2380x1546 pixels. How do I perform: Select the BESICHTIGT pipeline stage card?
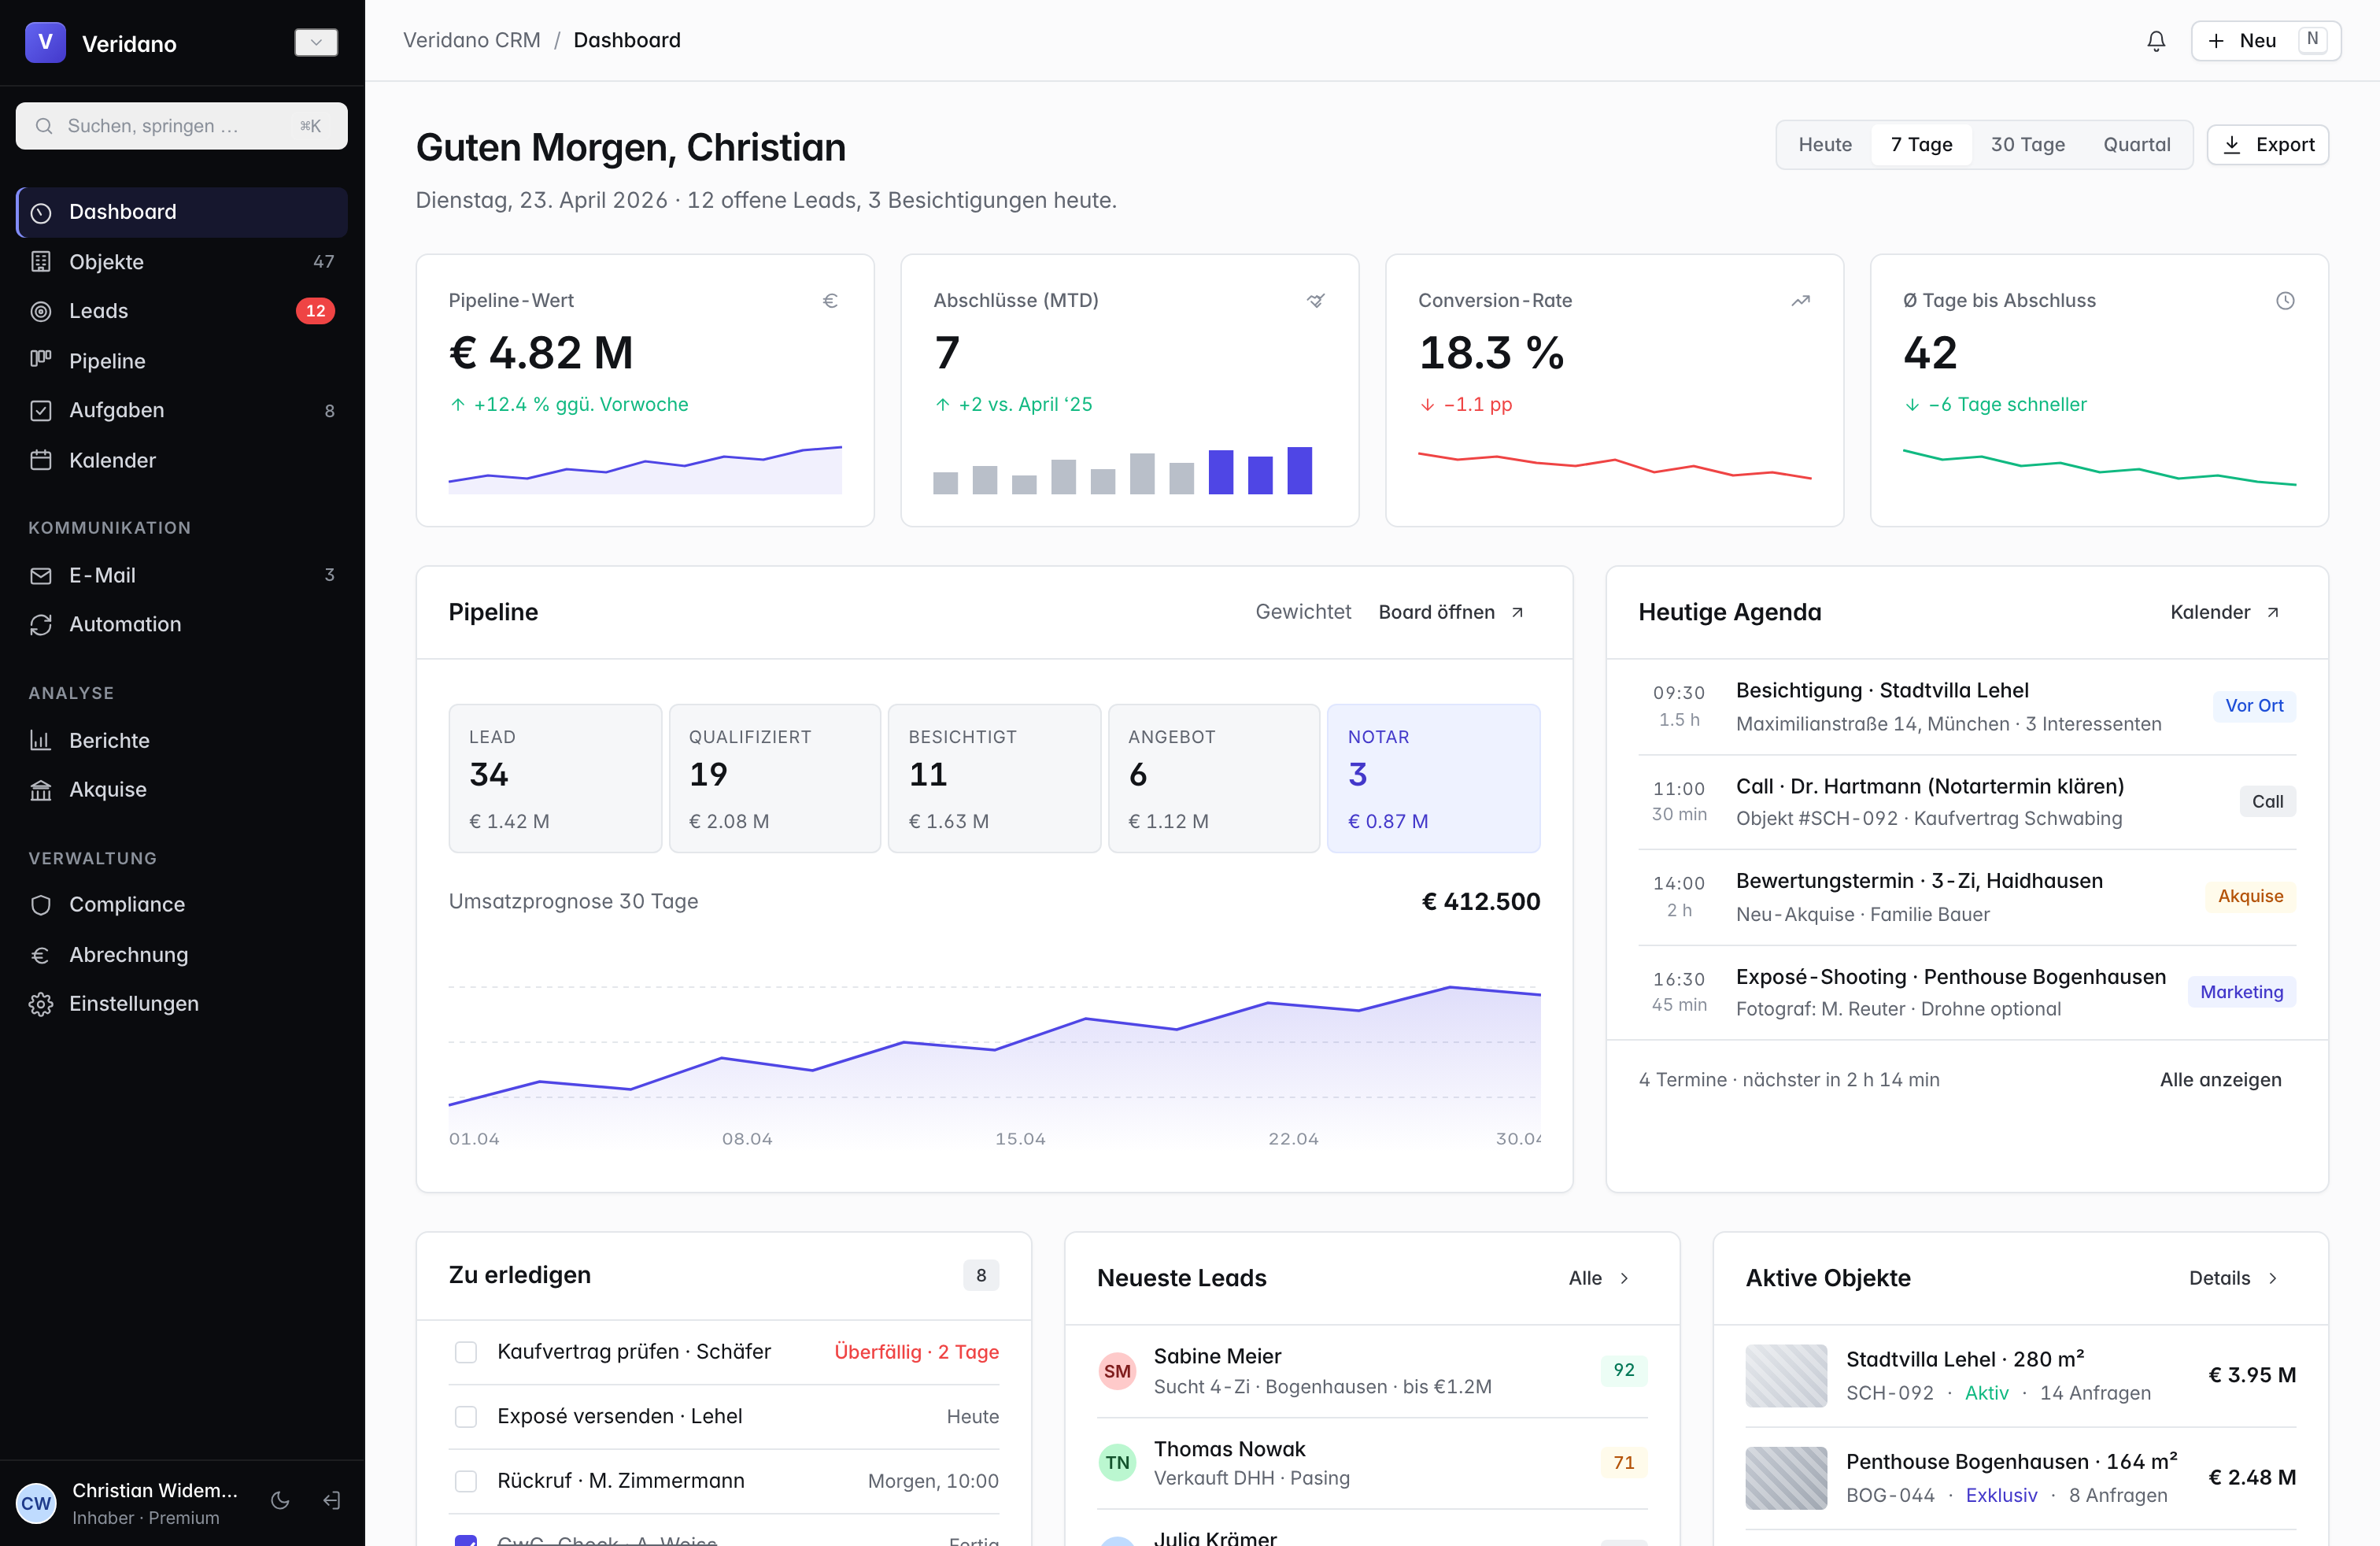994,778
